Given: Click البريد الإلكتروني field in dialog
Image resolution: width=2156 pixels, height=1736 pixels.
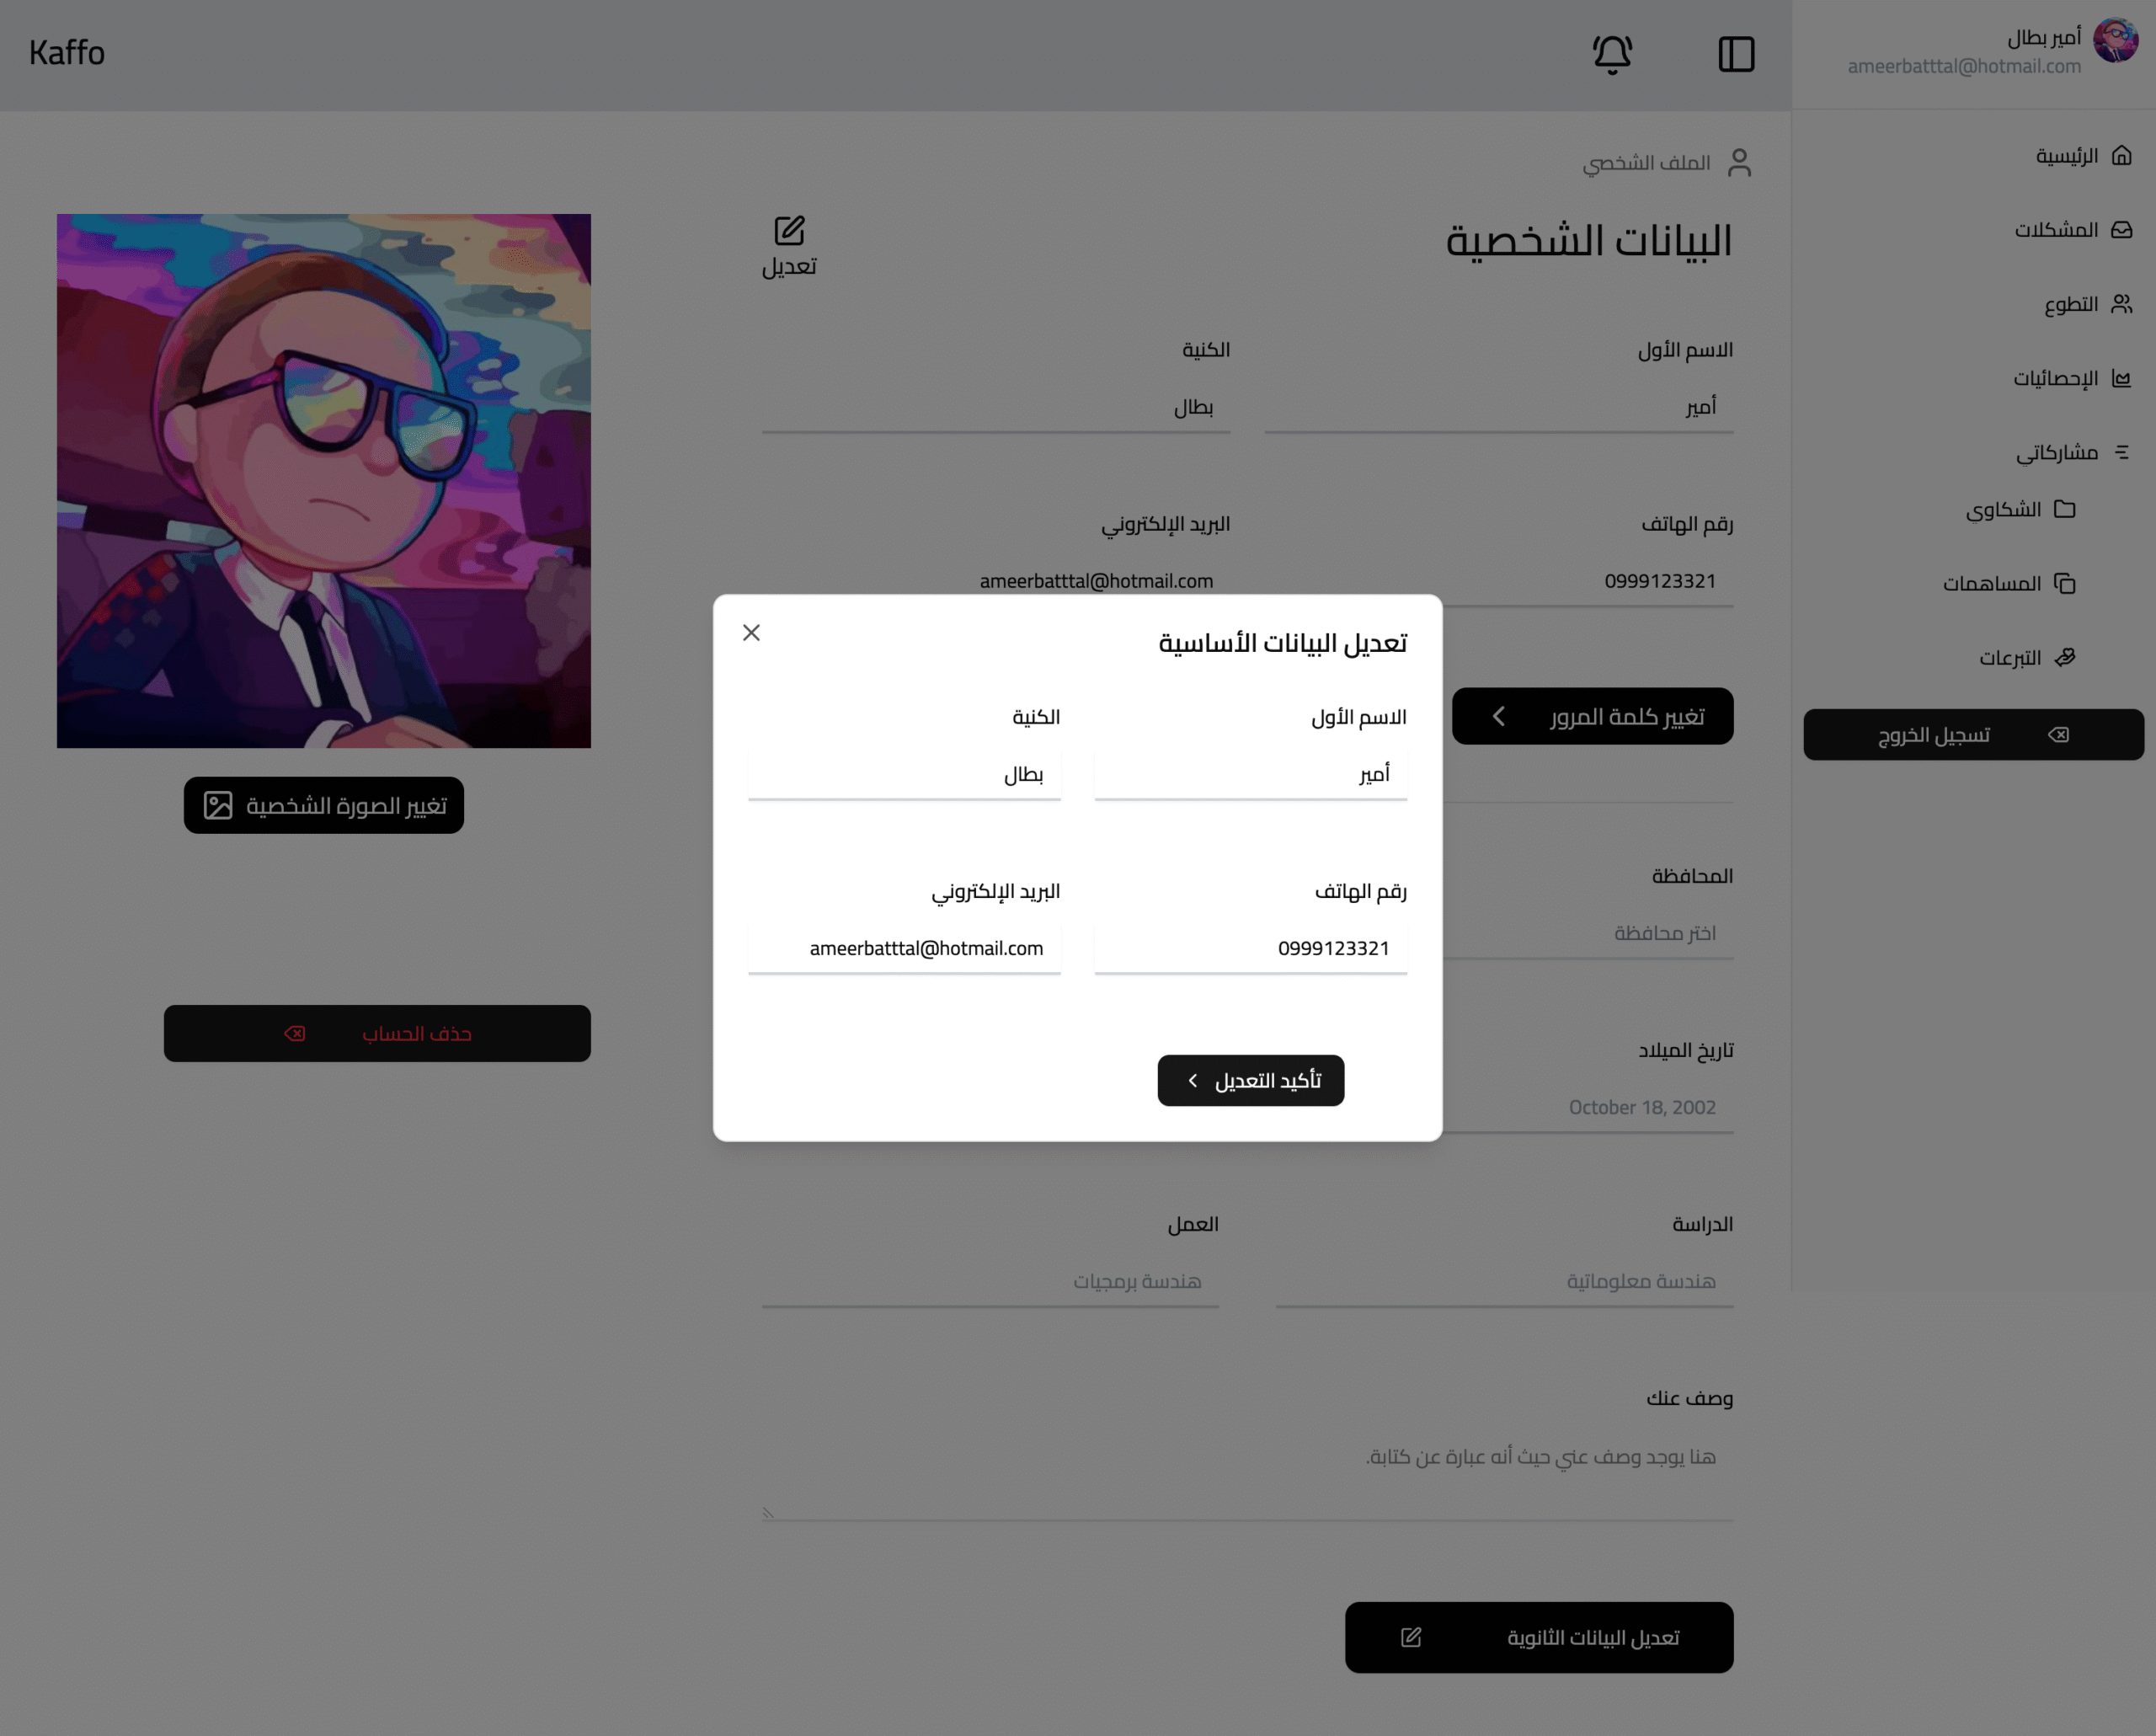Looking at the screenshot, I should (x=904, y=949).
